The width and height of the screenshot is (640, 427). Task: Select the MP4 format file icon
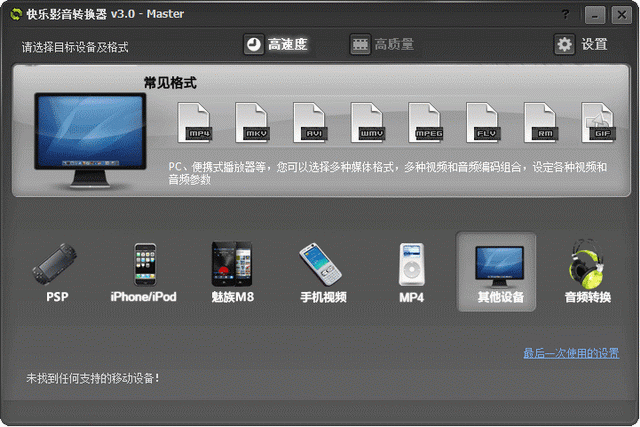[x=196, y=123]
